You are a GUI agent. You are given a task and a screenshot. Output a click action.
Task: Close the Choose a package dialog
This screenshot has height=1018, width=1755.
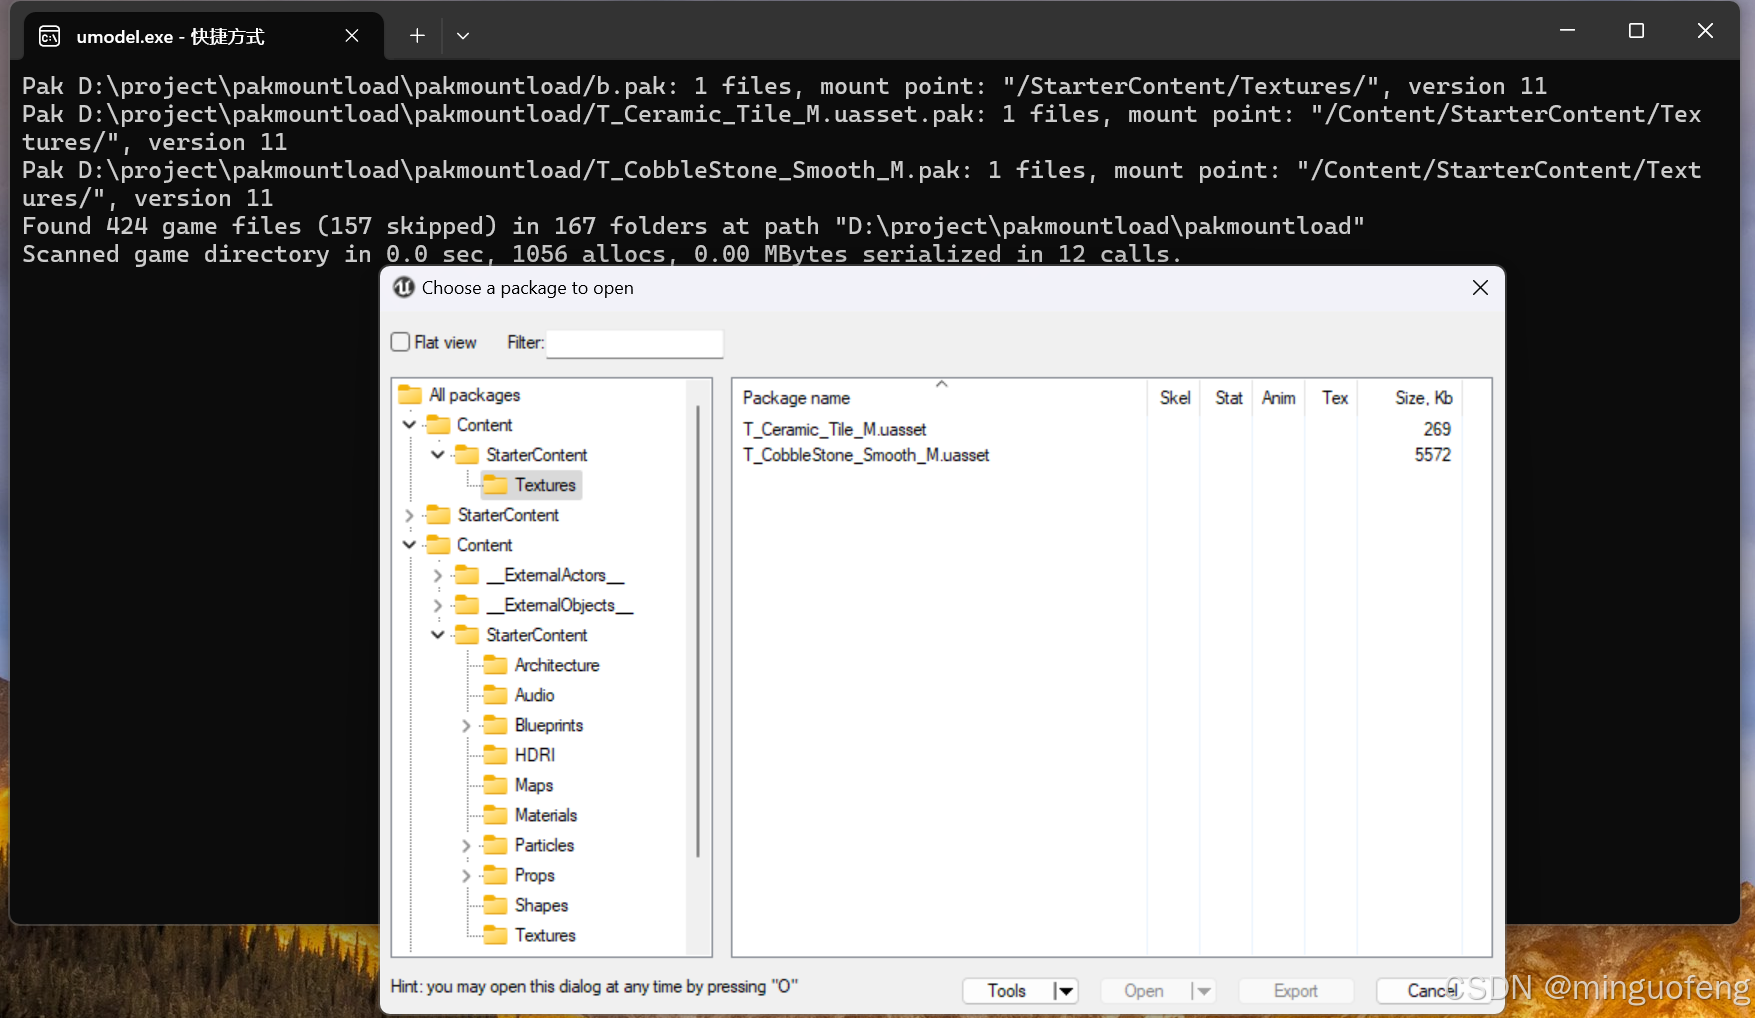click(x=1480, y=288)
